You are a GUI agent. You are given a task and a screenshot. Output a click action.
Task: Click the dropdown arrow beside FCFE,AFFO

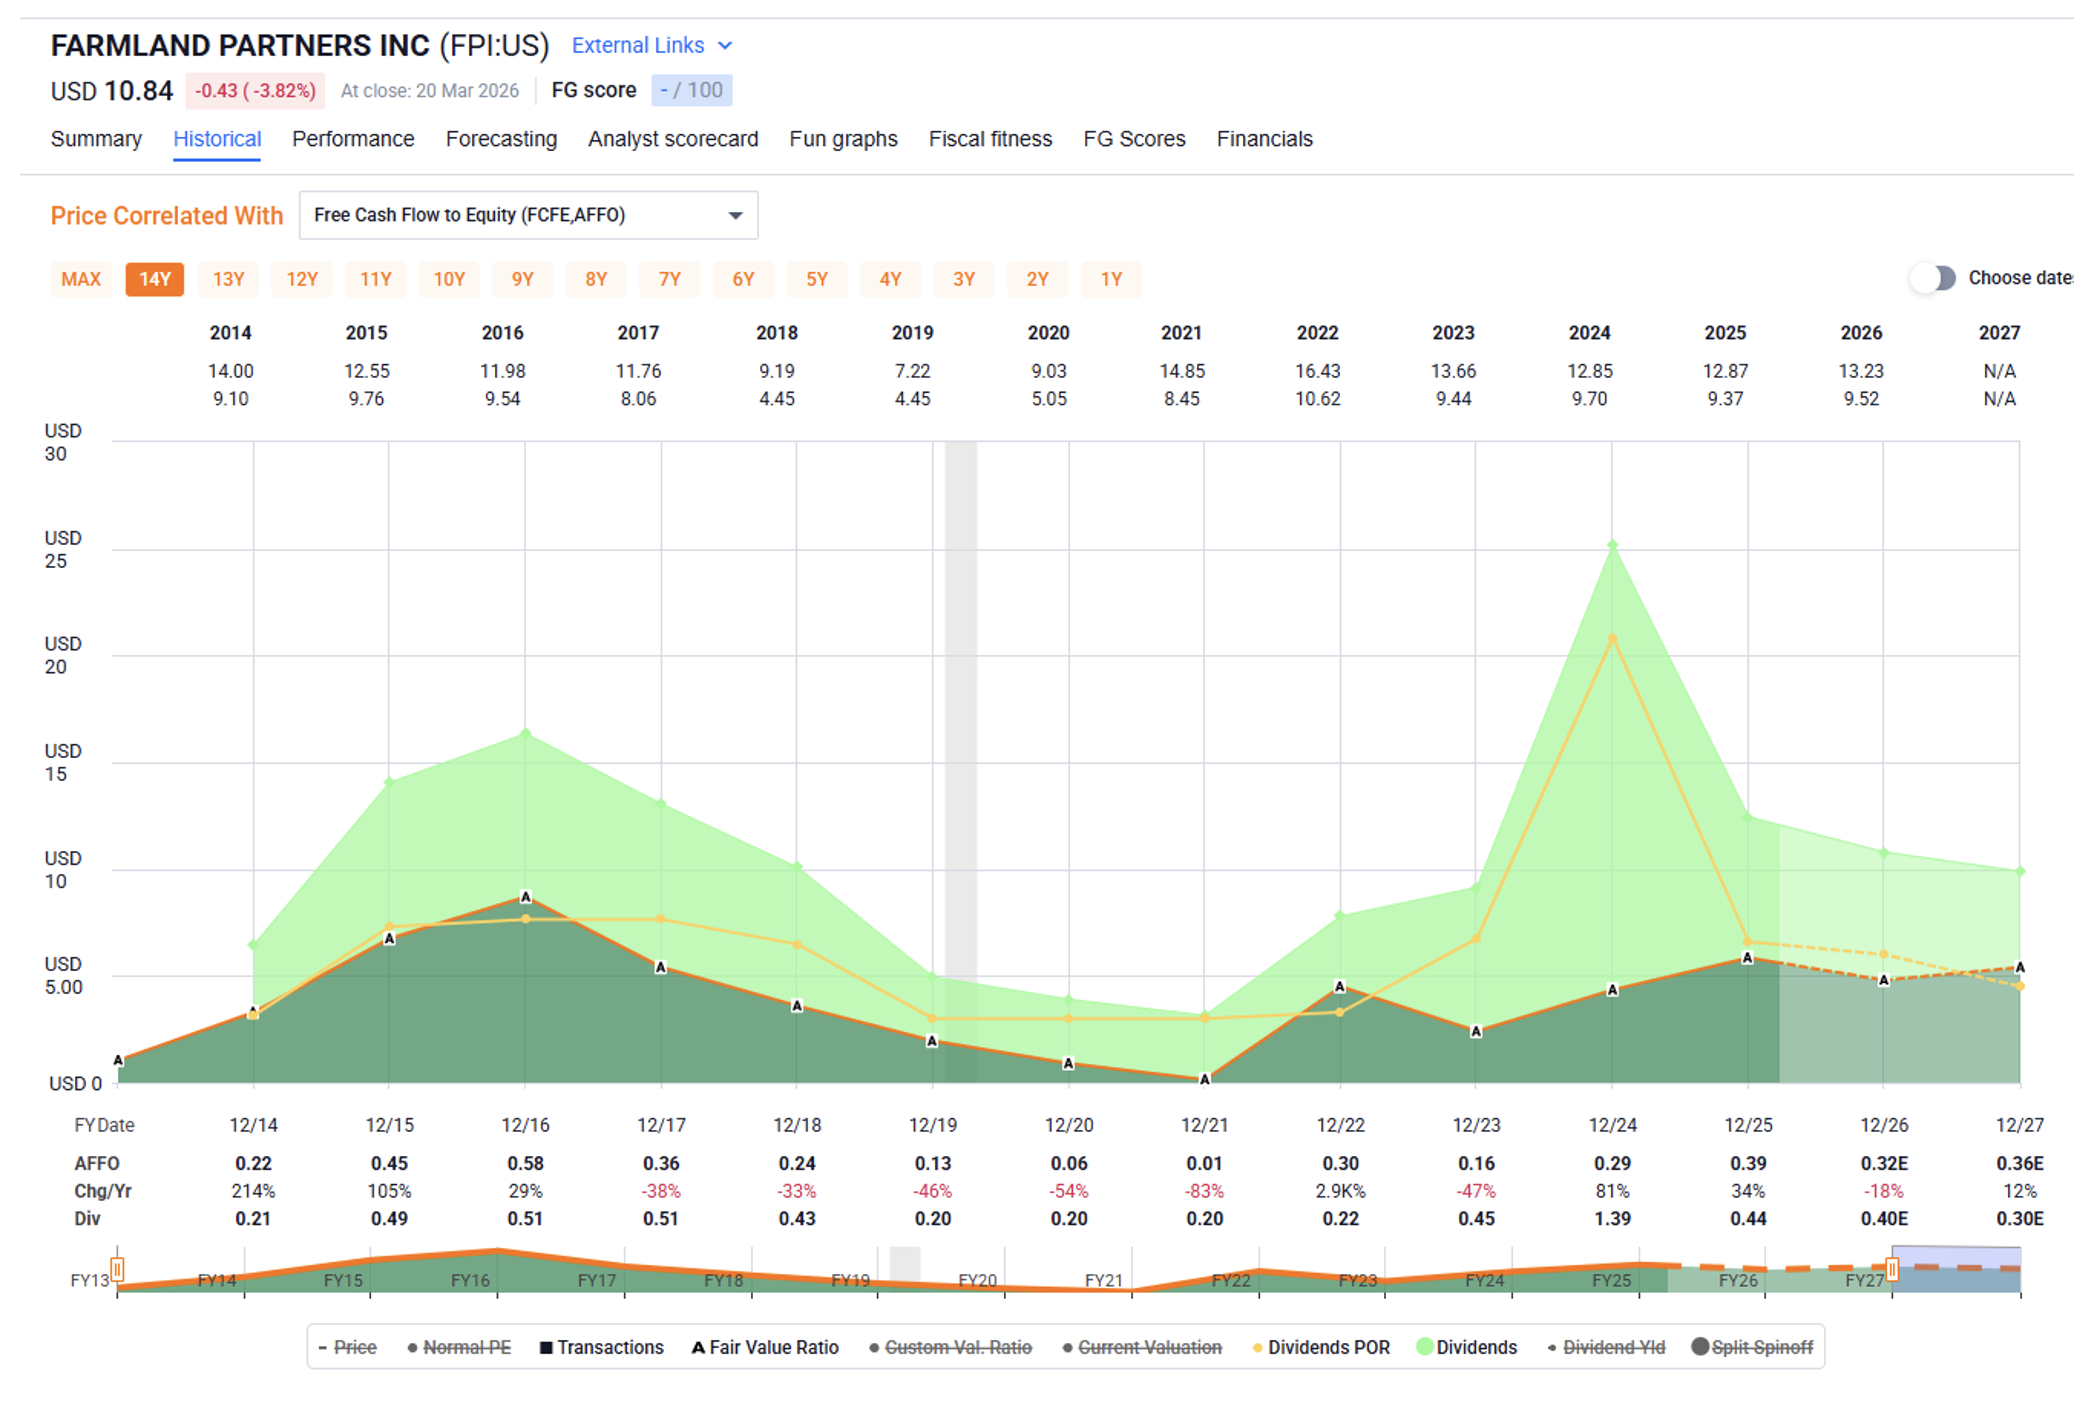click(735, 215)
